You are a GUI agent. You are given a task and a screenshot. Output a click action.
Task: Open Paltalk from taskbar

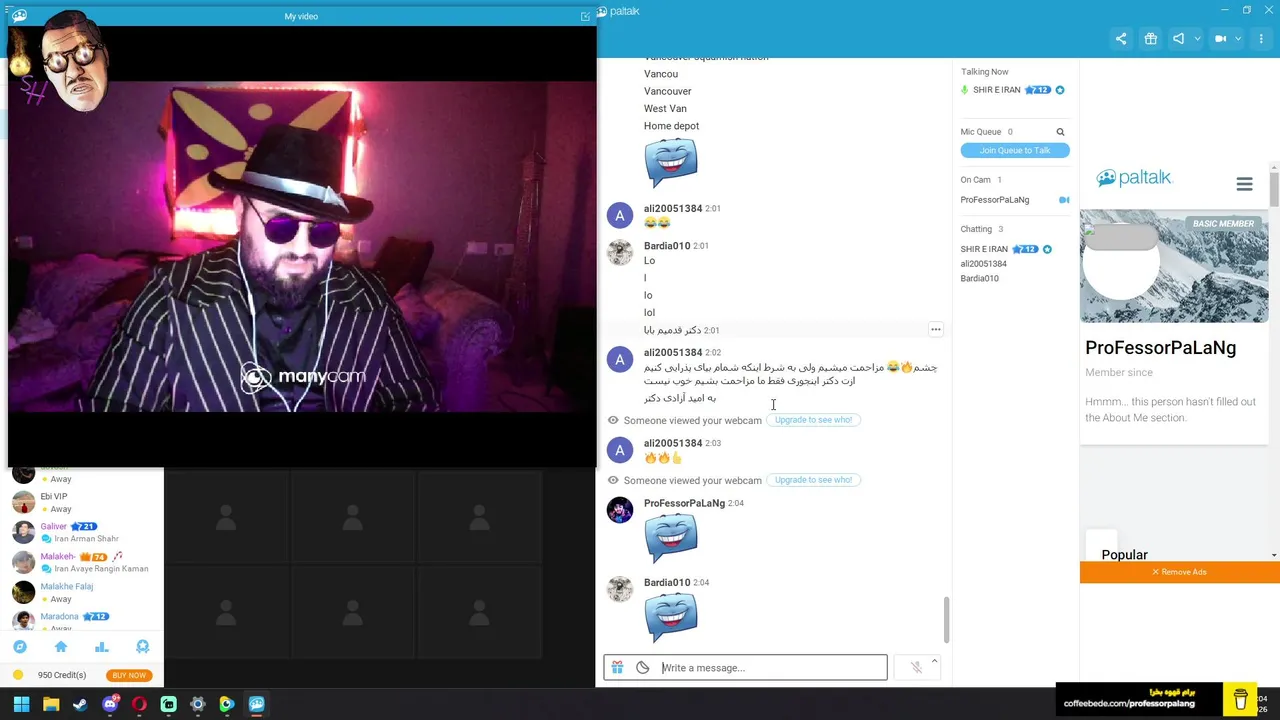(257, 704)
